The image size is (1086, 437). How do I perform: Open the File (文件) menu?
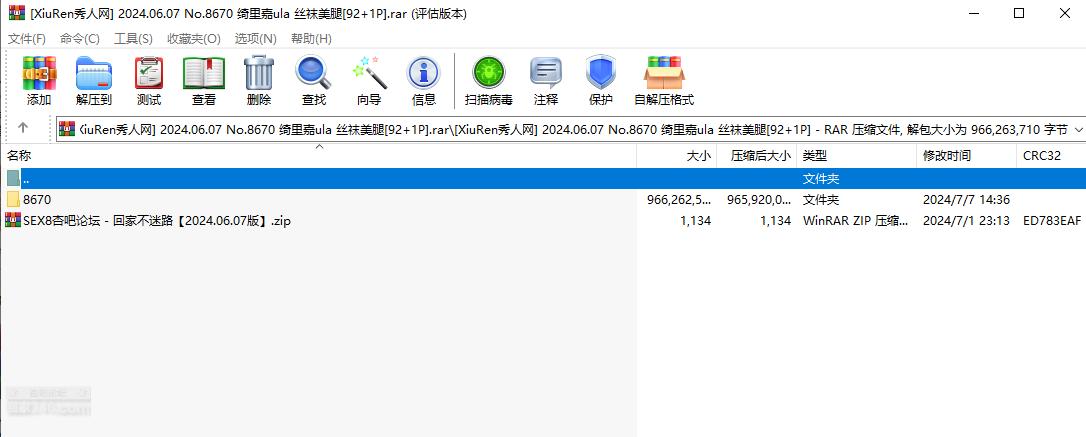pos(27,39)
